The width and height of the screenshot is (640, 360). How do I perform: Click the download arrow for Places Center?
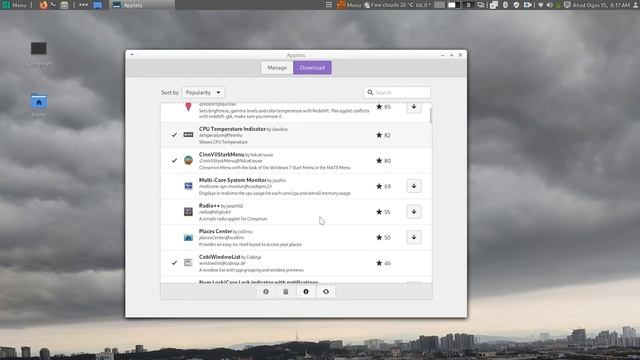(x=413, y=237)
